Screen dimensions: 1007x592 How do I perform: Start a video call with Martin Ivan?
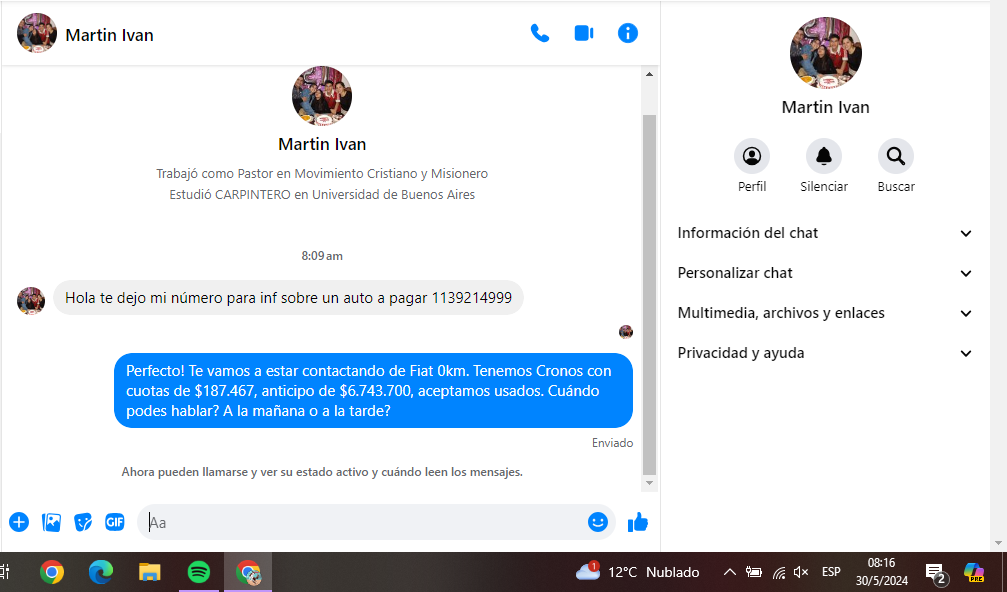pos(584,33)
